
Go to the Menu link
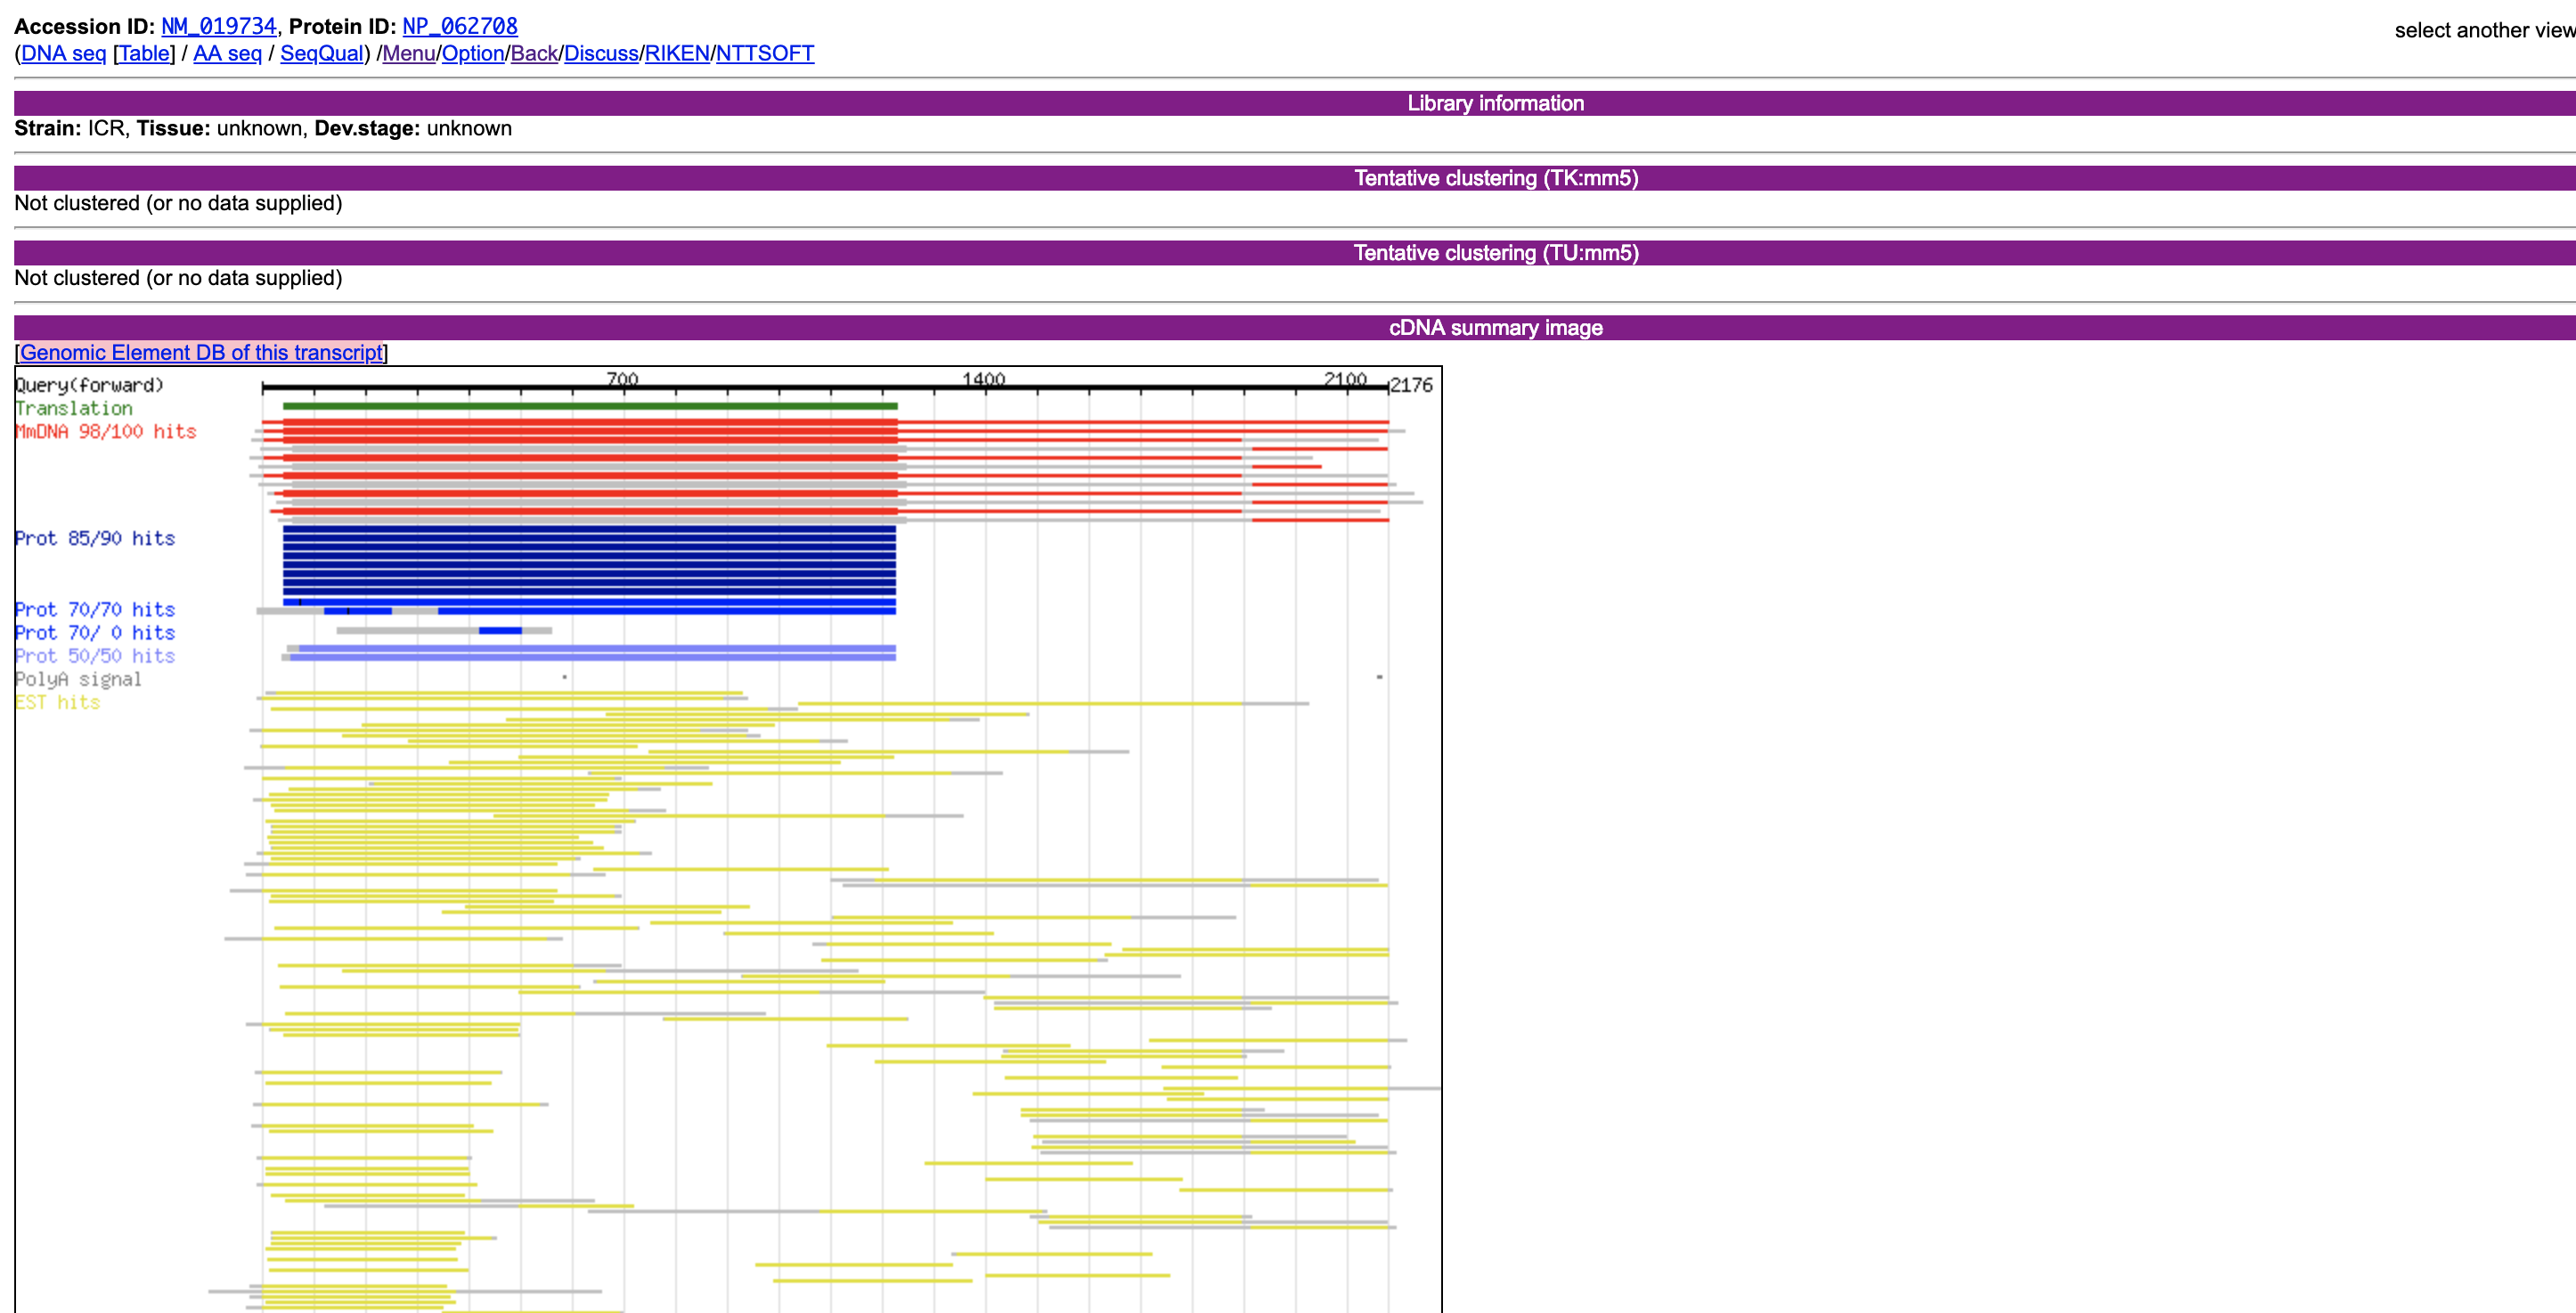click(x=408, y=53)
